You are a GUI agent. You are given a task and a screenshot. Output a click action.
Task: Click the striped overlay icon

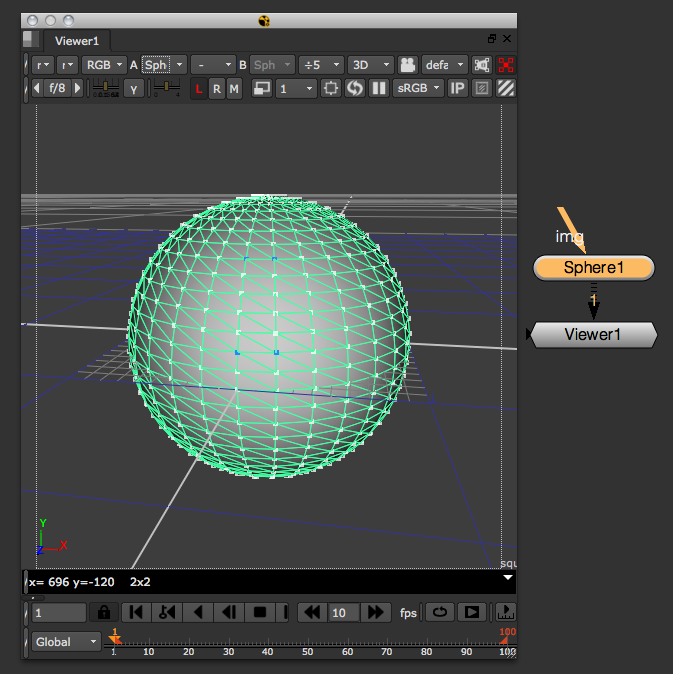coord(506,89)
